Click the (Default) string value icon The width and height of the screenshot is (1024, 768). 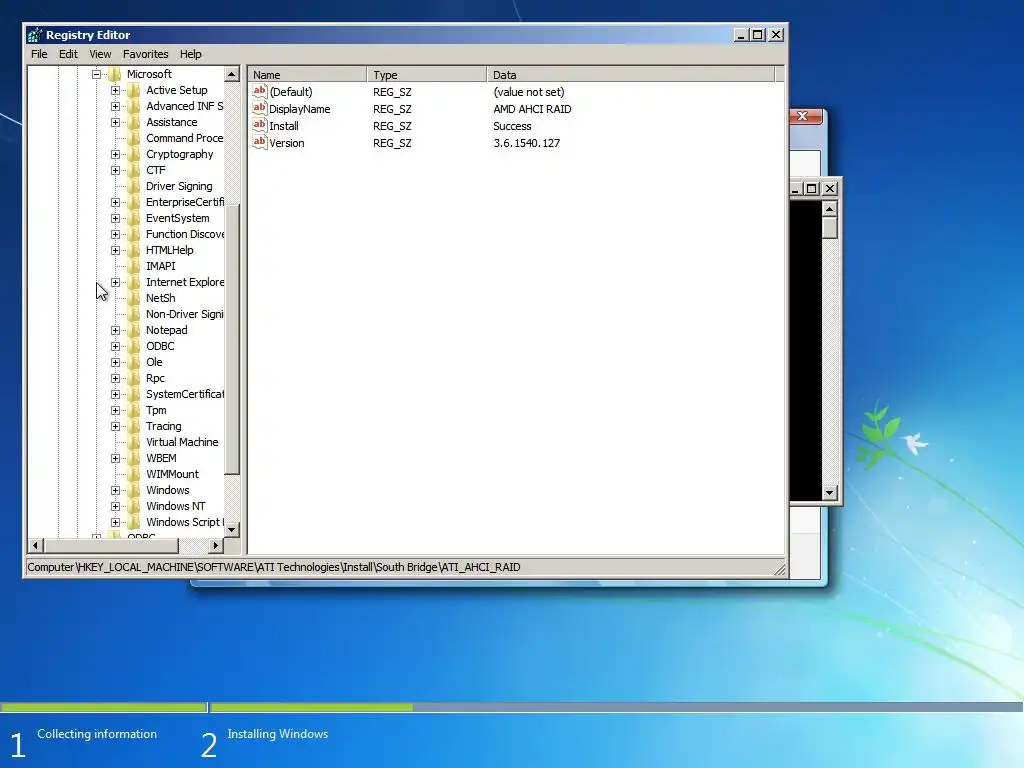click(x=260, y=91)
